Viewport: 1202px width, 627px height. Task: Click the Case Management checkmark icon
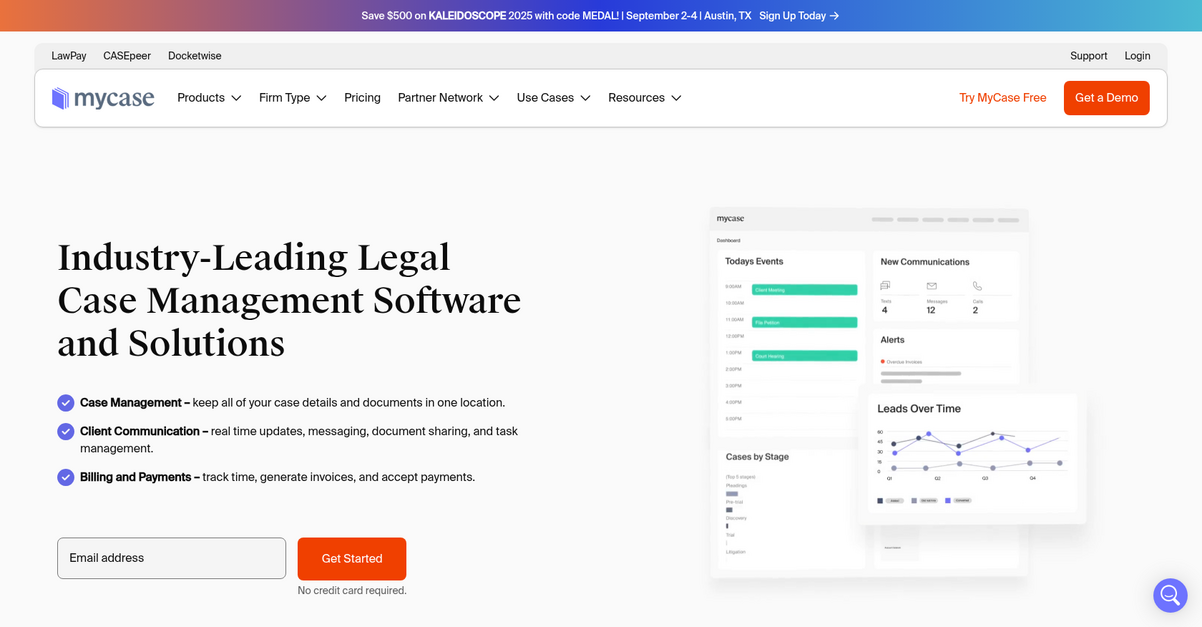pyautogui.click(x=66, y=403)
